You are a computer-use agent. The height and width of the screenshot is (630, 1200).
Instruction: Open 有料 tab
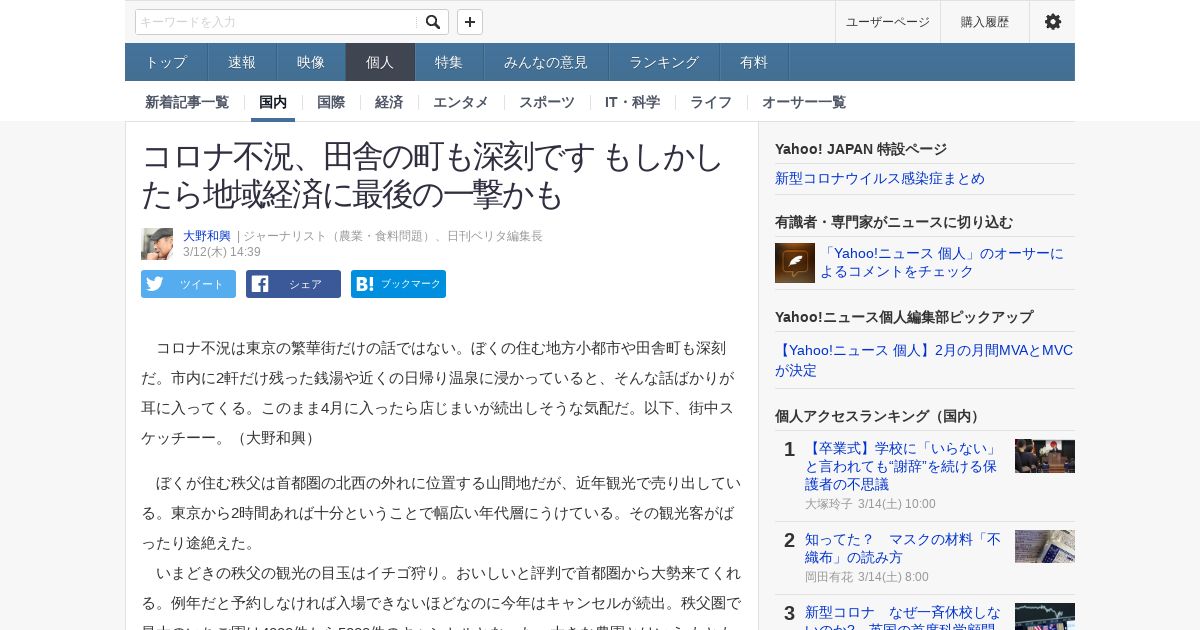coord(754,62)
